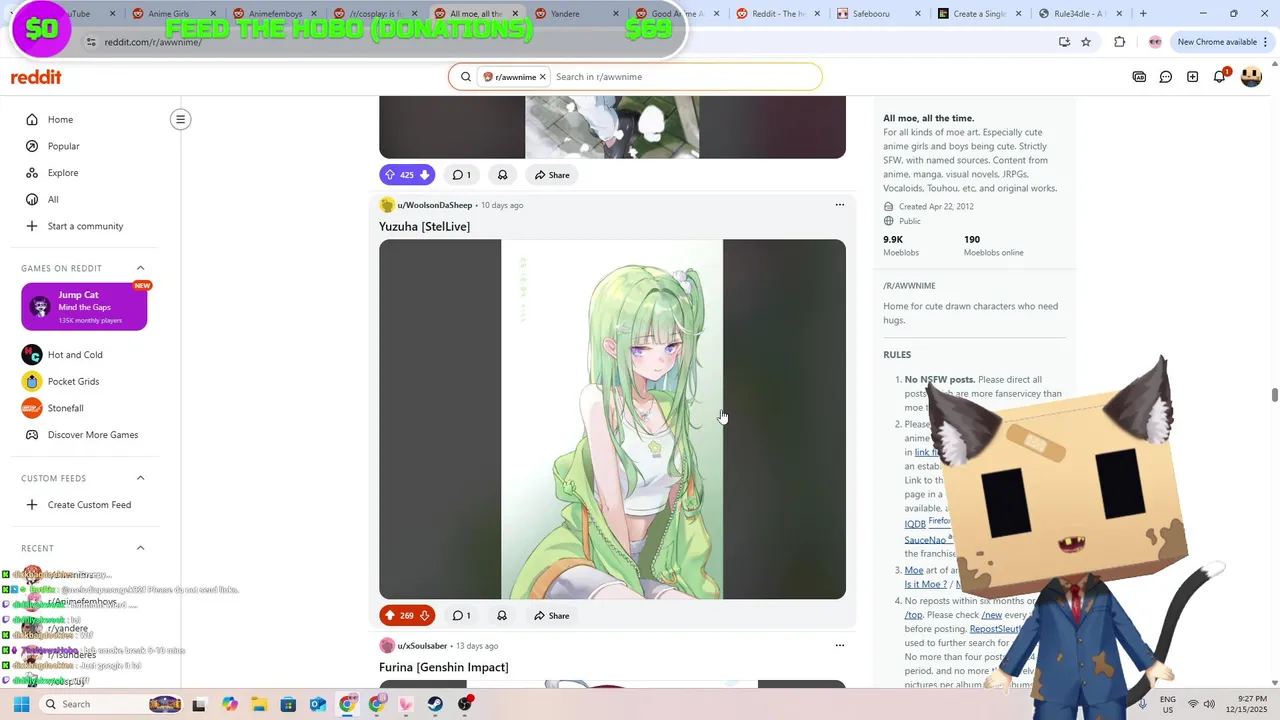
Task: Open the user avatar menu
Action: coord(1251,77)
